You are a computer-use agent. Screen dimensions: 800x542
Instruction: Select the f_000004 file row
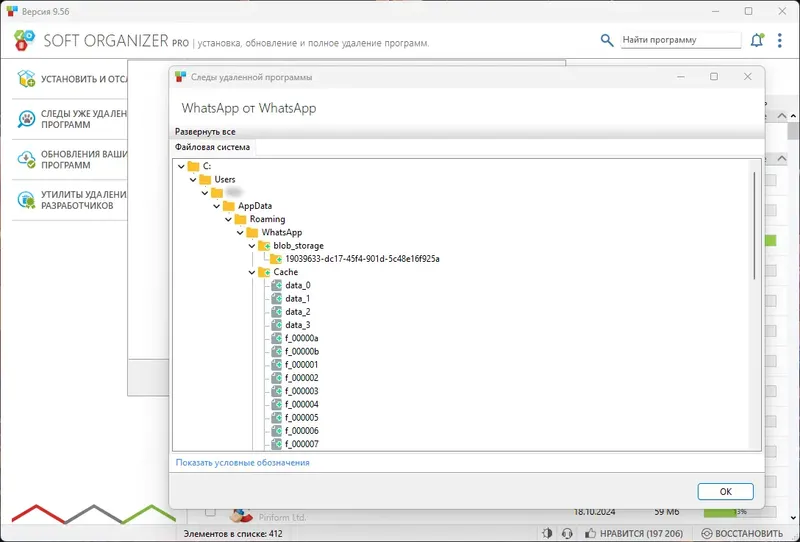[294, 404]
